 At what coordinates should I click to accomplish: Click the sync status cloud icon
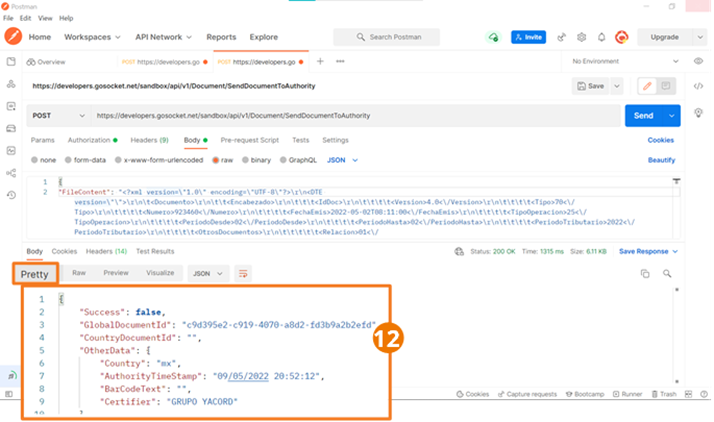point(493,37)
